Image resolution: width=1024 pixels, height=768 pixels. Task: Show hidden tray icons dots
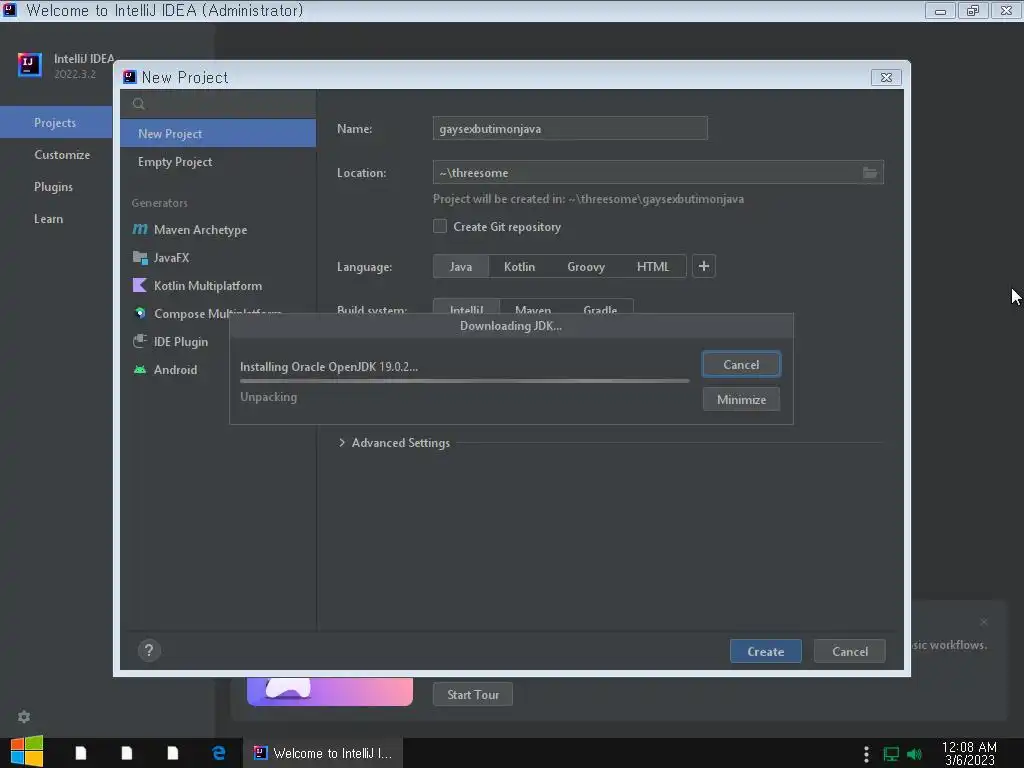click(x=866, y=754)
